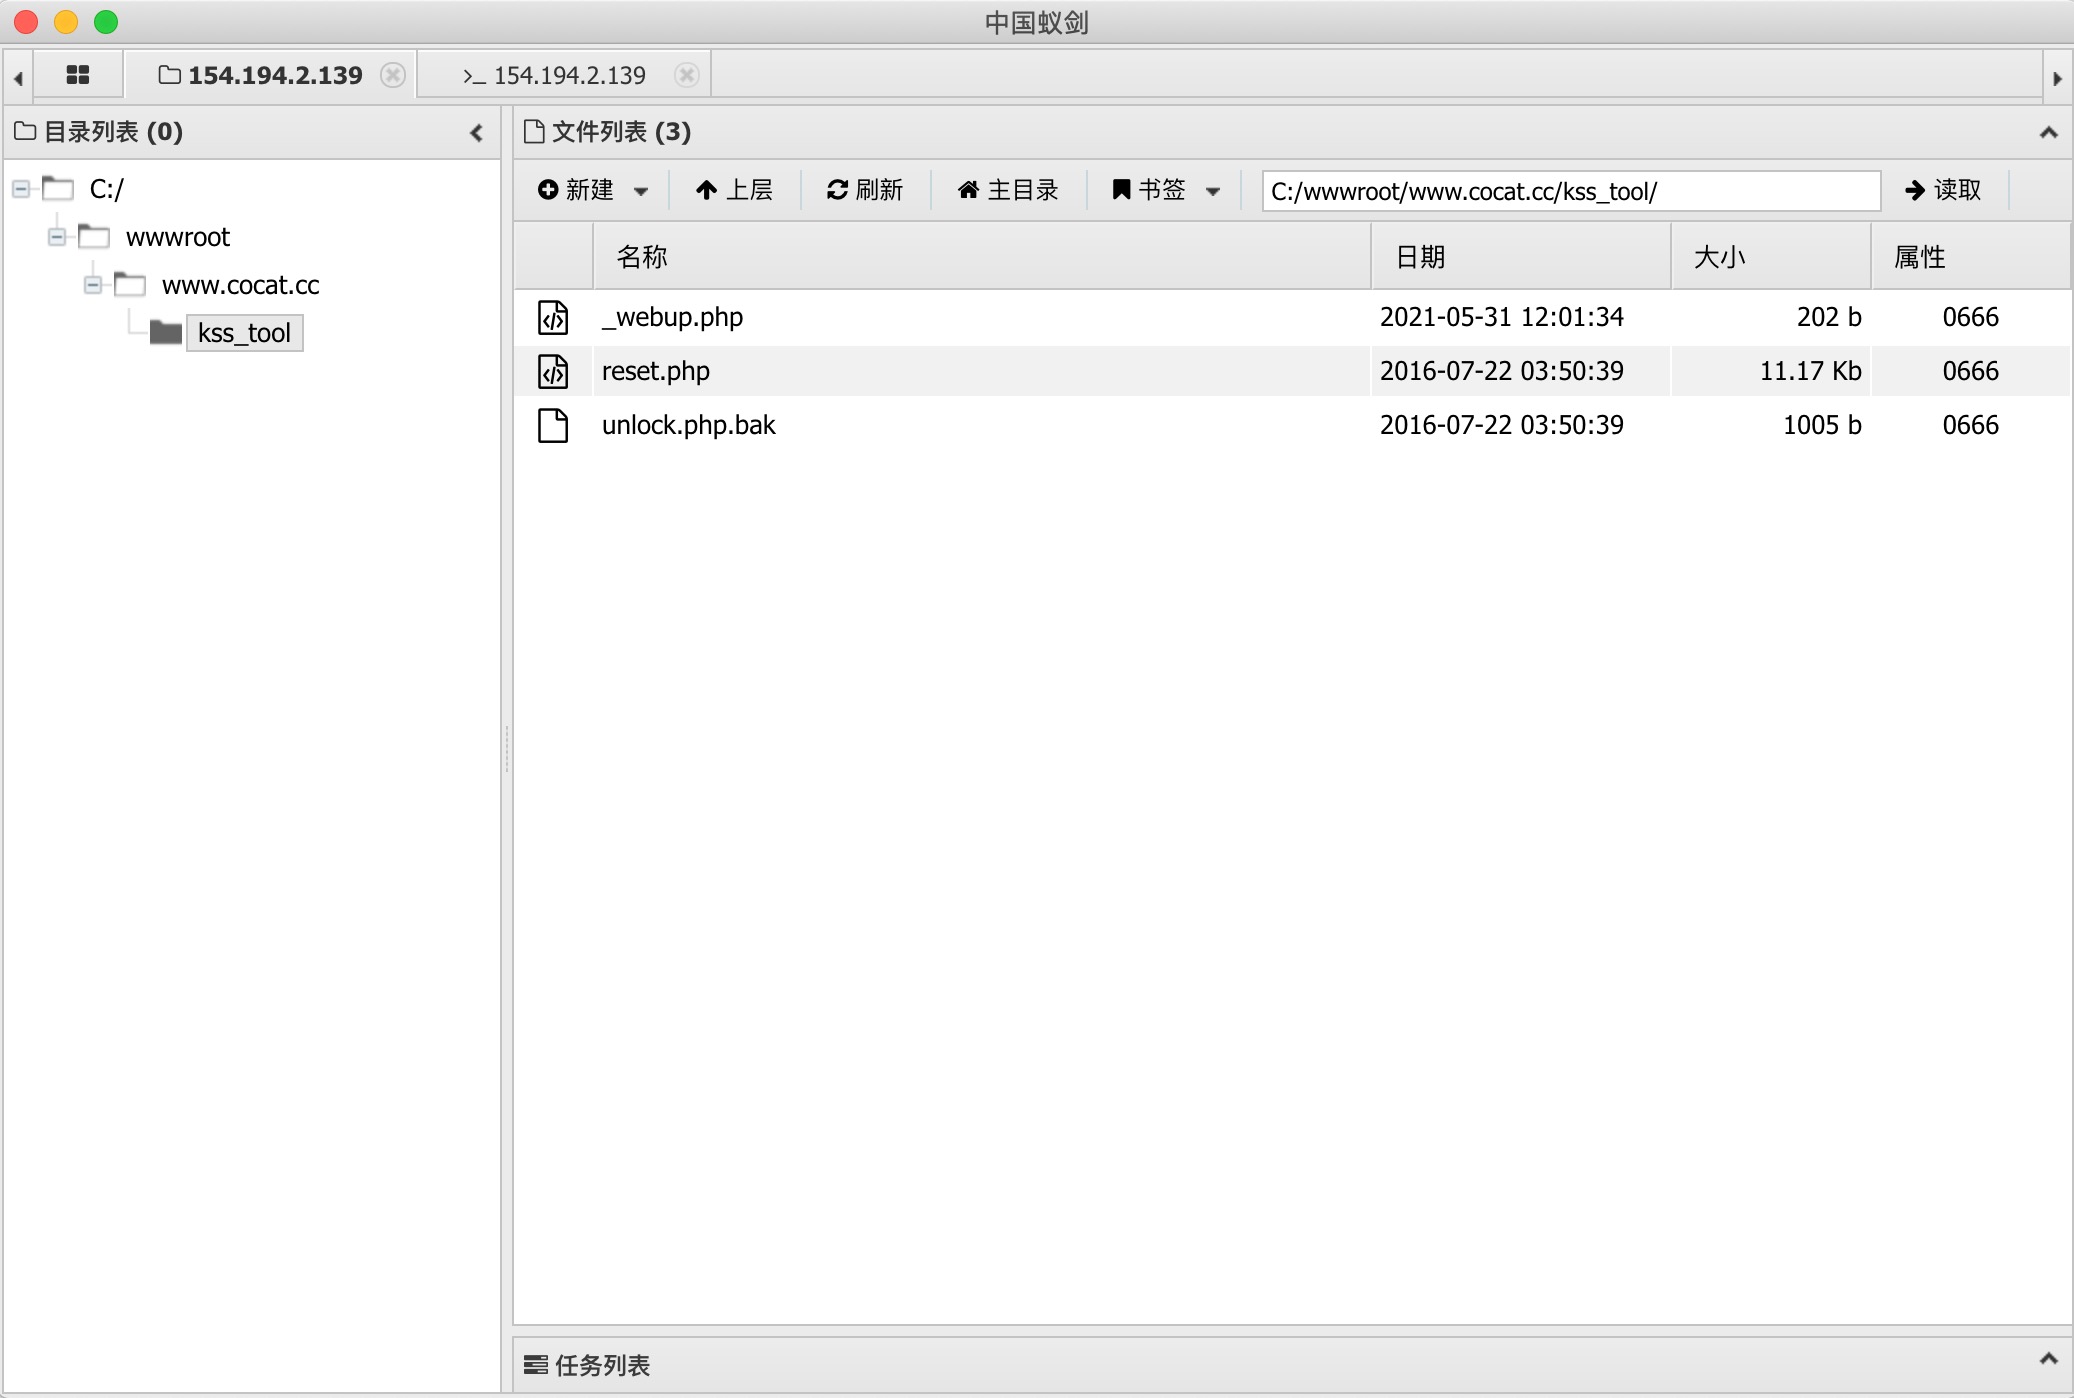The image size is (2074, 1398).
Task: Sort by 日期 date column header
Action: click(1521, 257)
